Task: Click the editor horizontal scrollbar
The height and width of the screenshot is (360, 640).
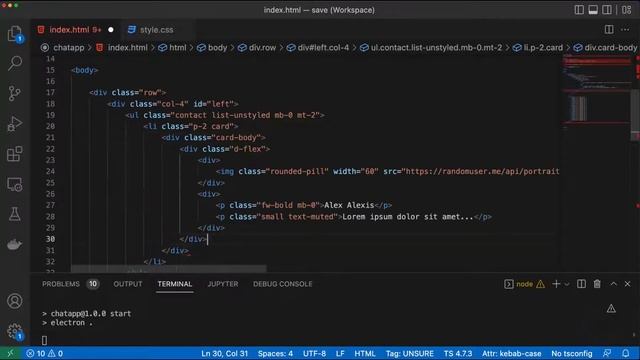Action: (x=169, y=269)
